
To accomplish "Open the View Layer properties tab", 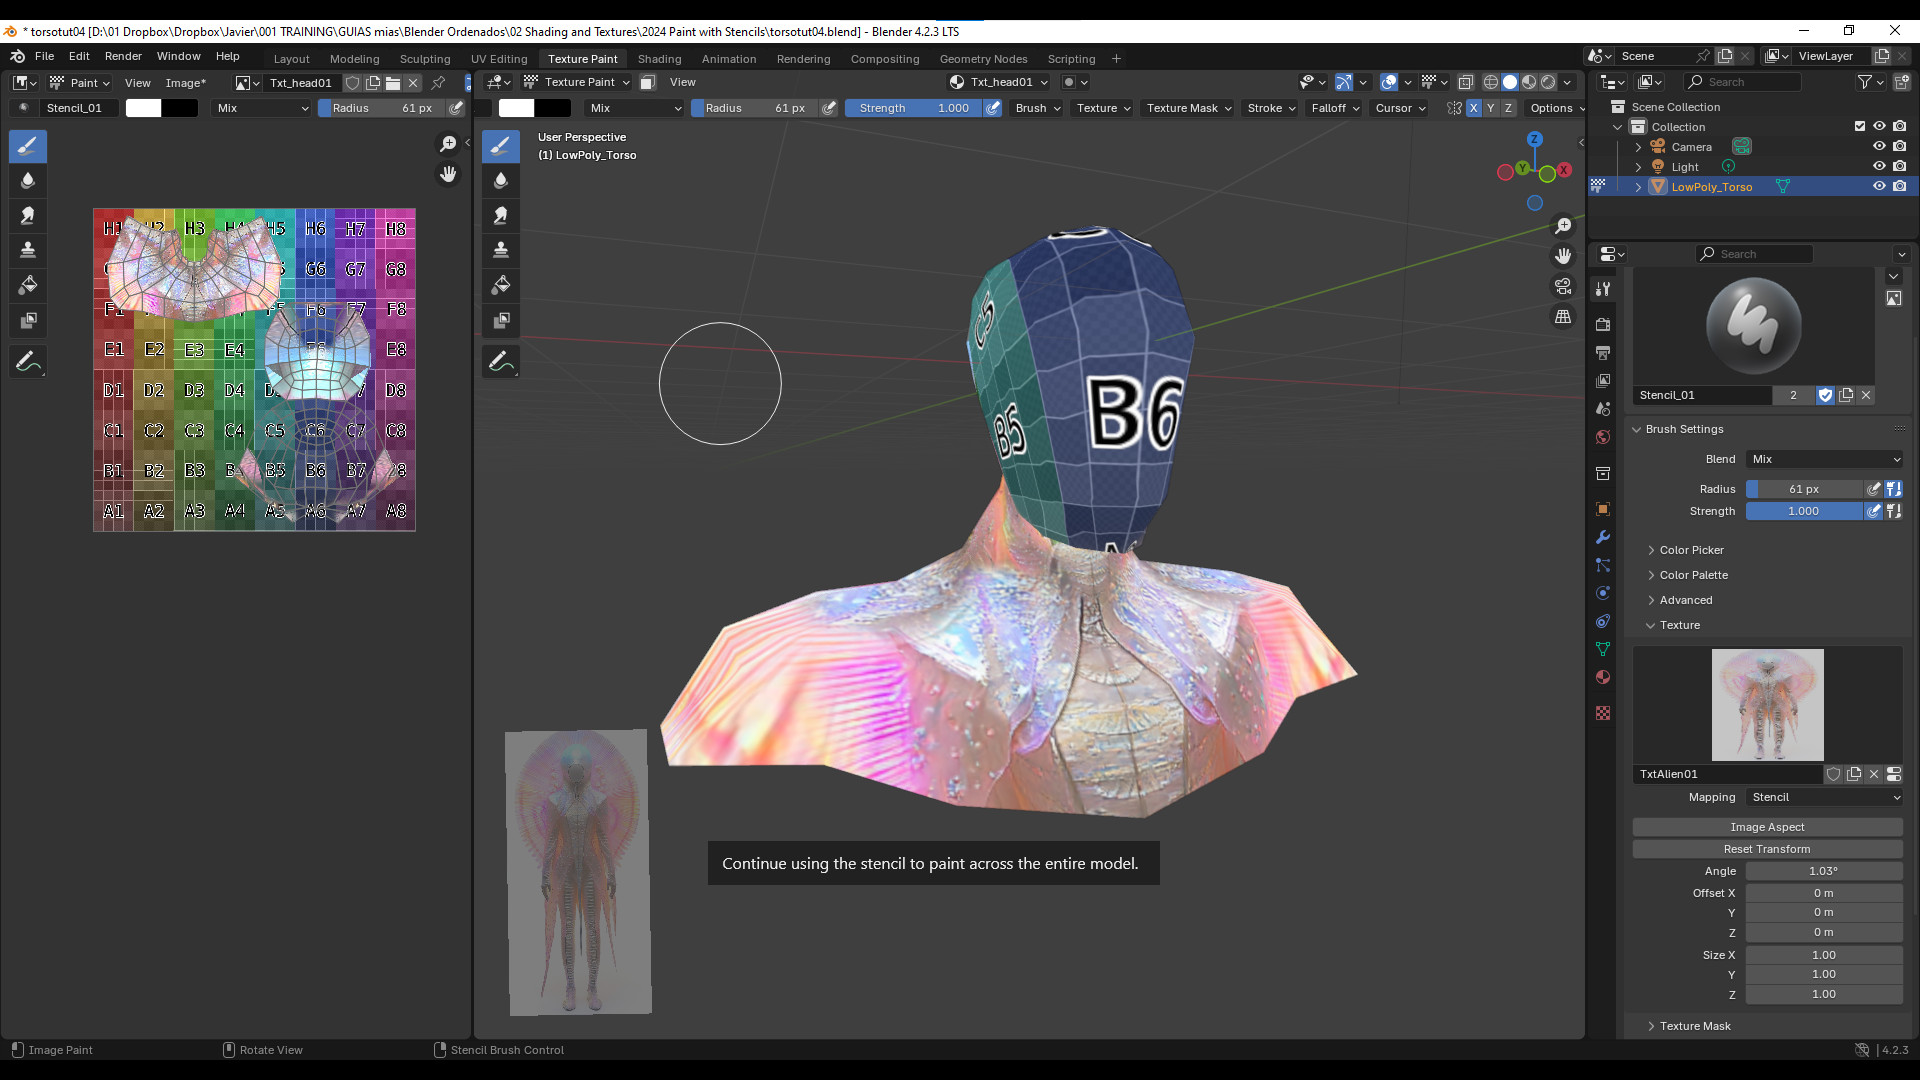I will [1603, 381].
